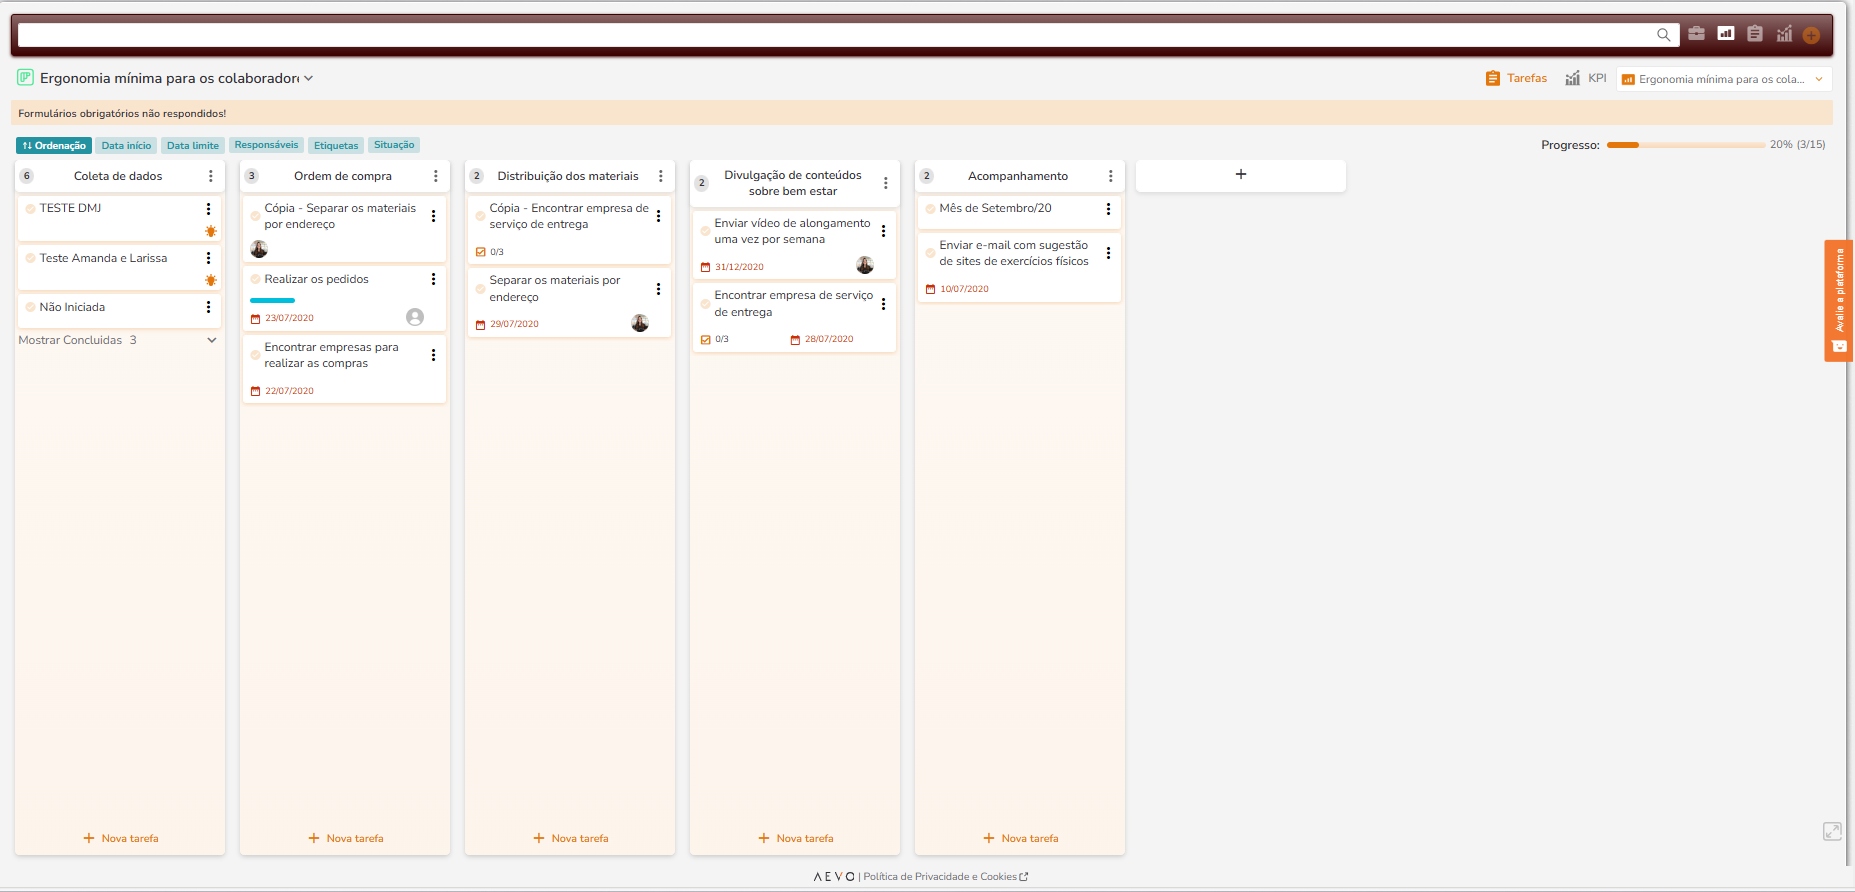Viewport: 1855px width, 892px height.
Task: Click the Avalie a plataforma side tab
Action: tap(1838, 300)
